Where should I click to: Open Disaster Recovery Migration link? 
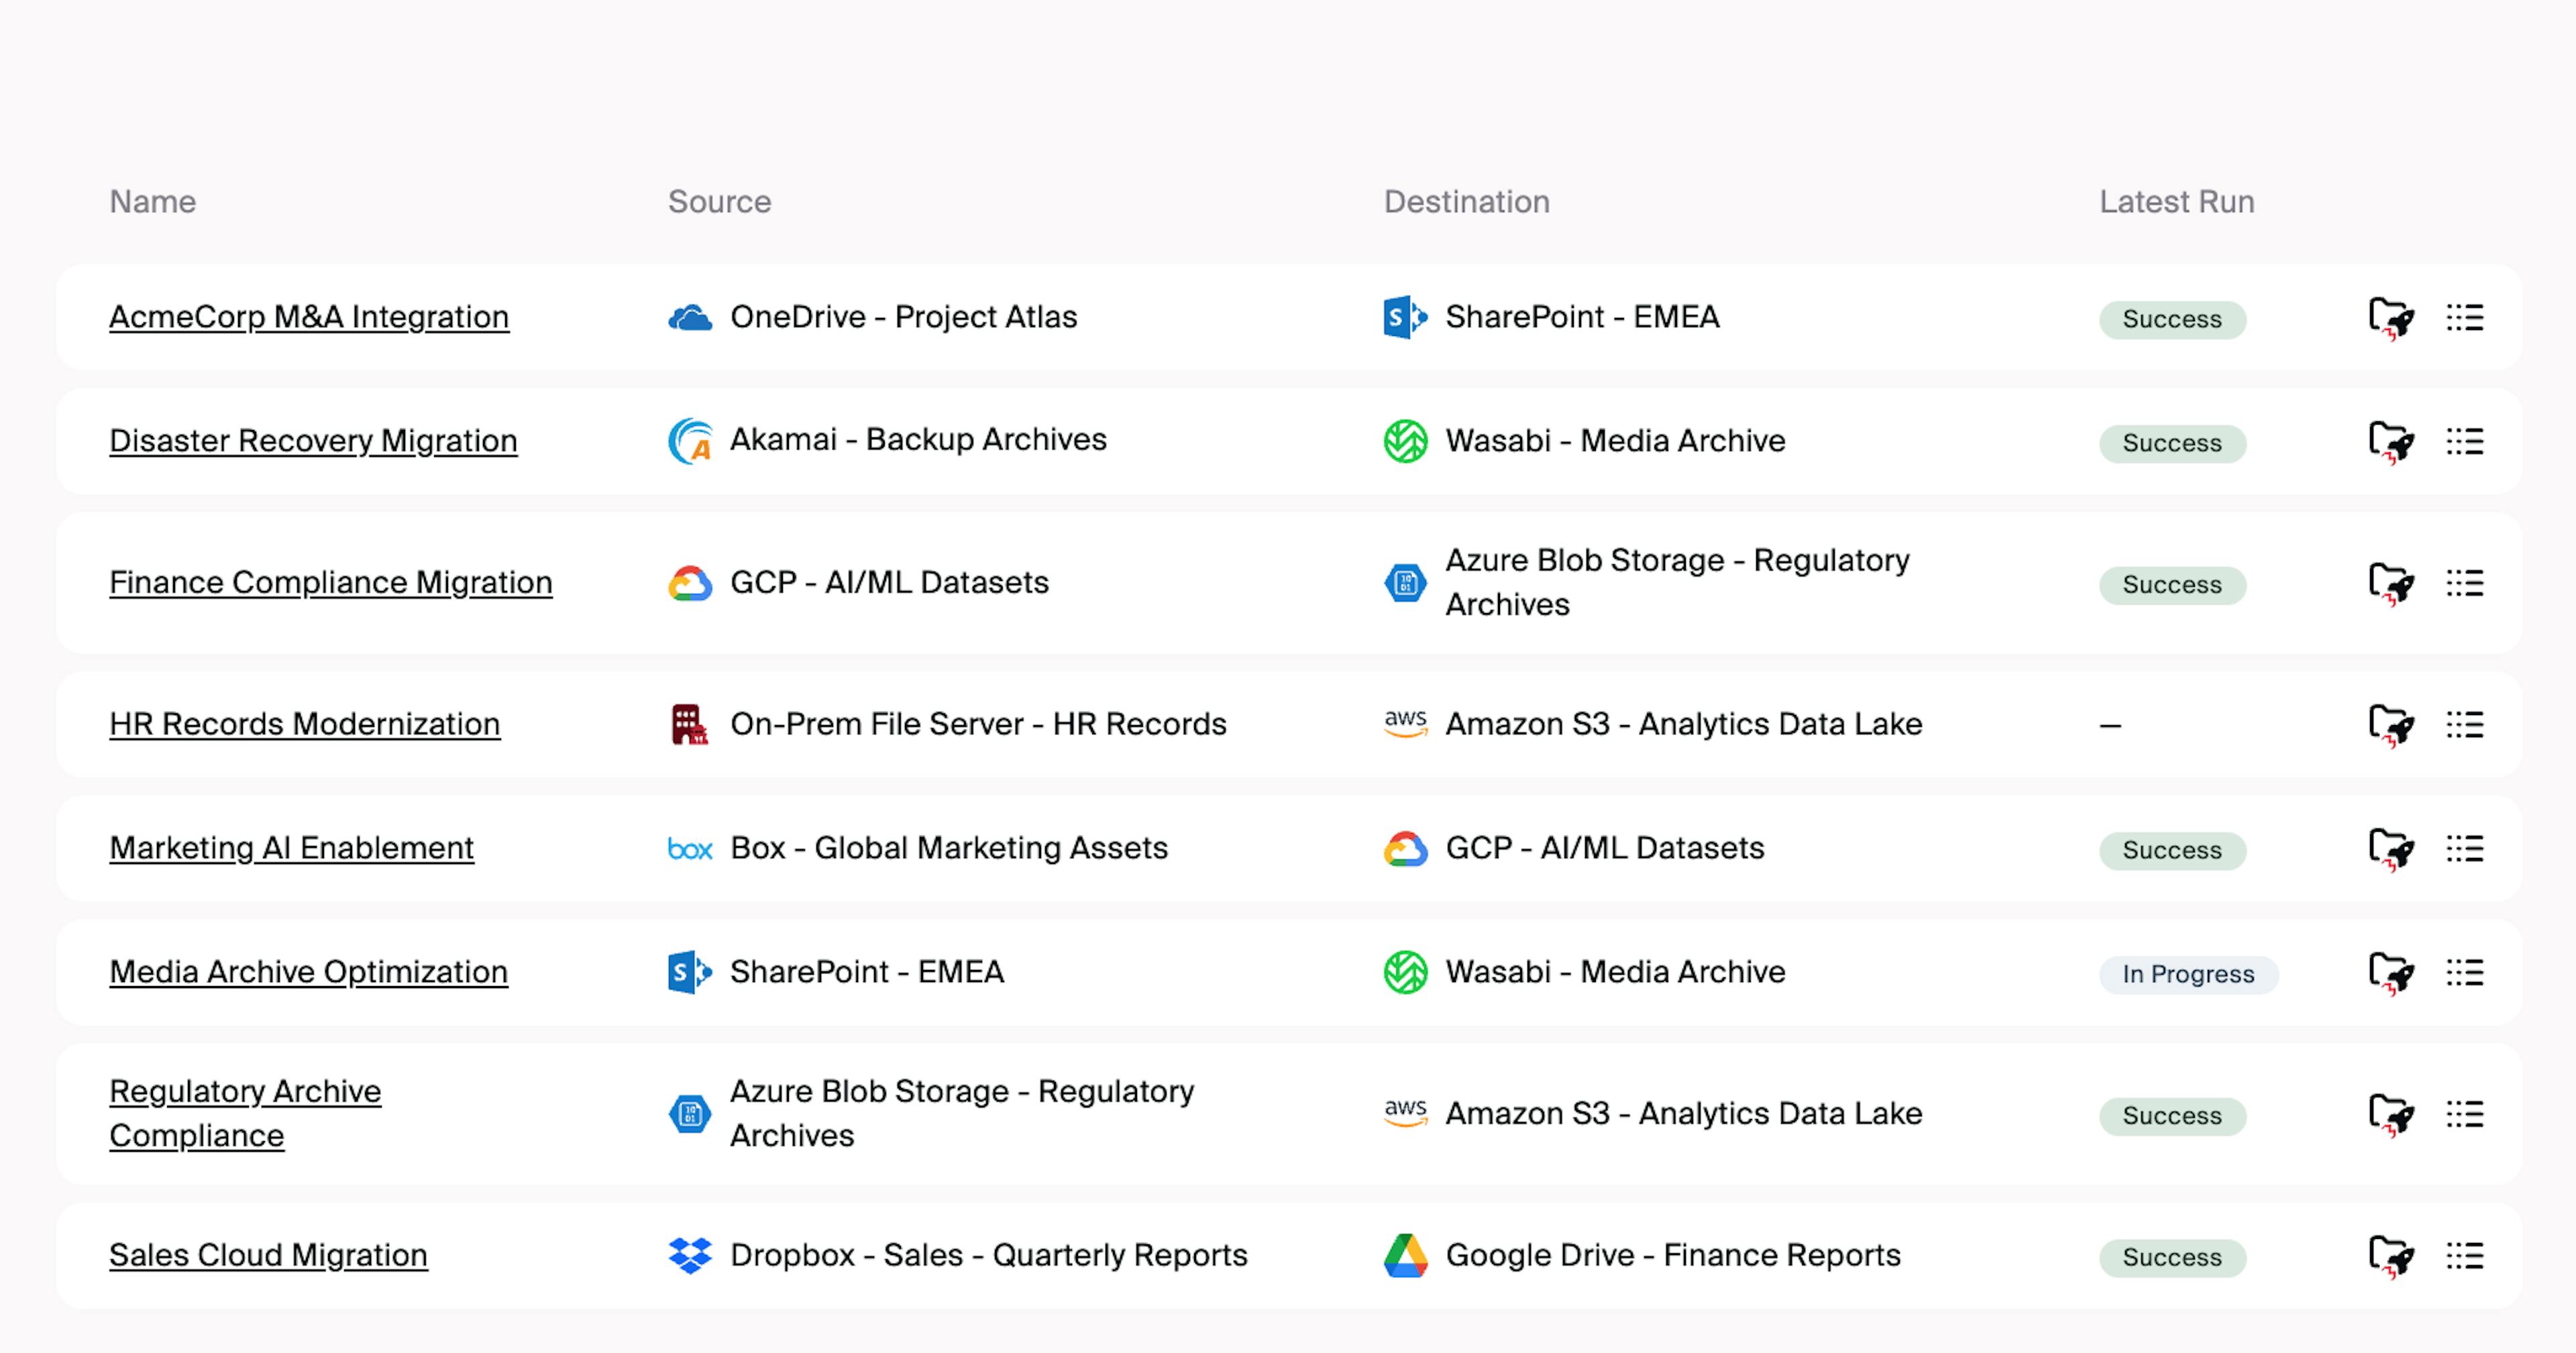pos(313,441)
